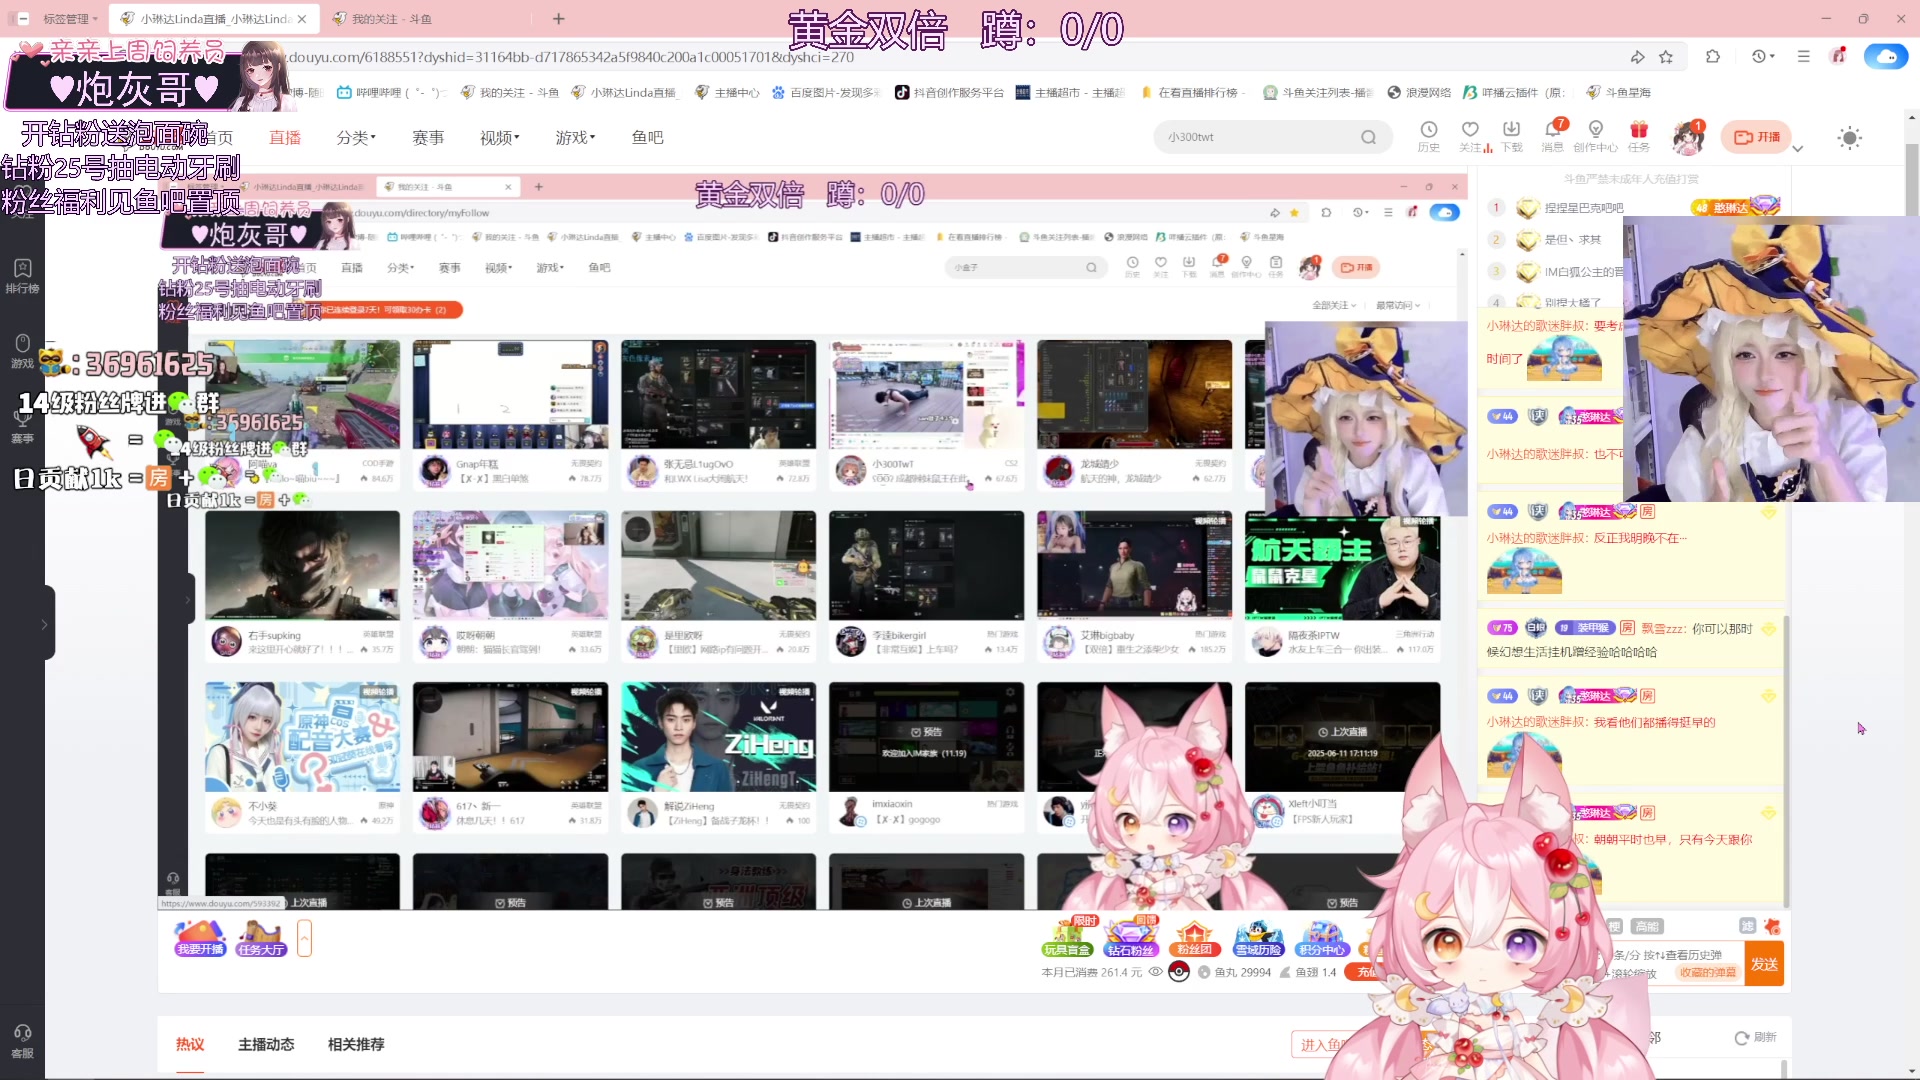
Task: Open the 斗鱼星海 bookmark
Action: point(1618,92)
